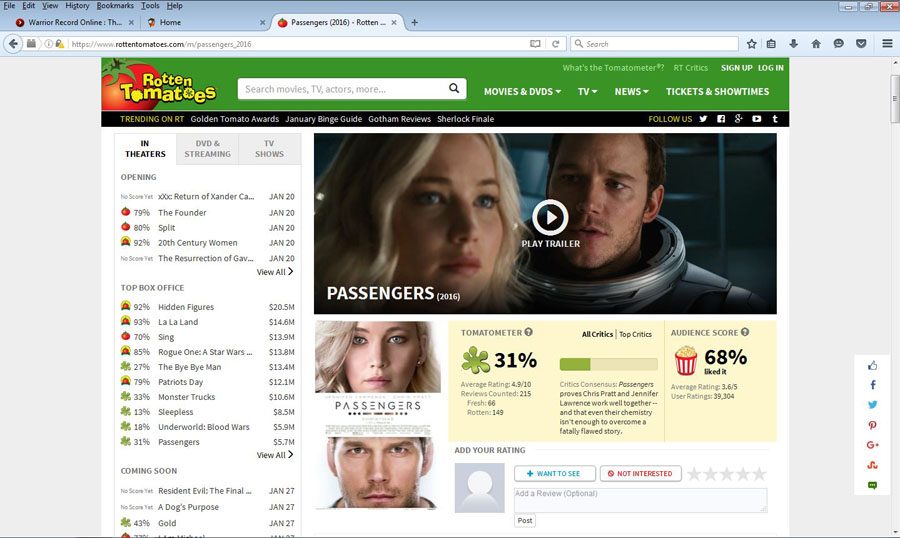Click the green comment bubble sidebar icon
Screen dimensions: 900x538
click(x=872, y=485)
